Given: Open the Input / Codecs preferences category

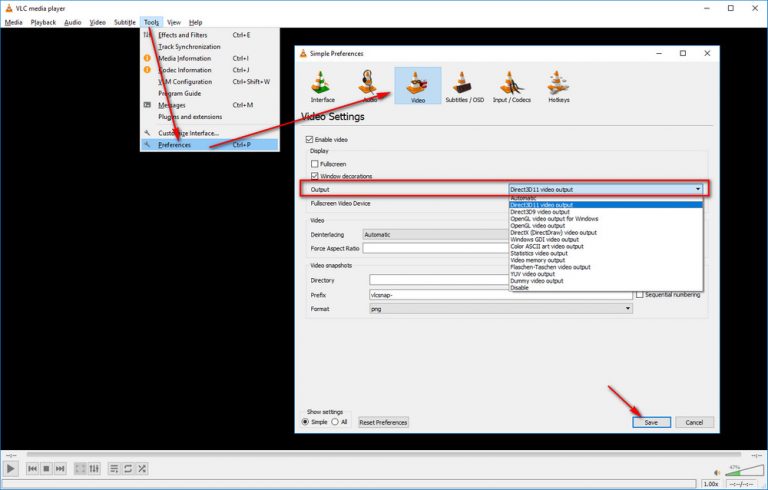Looking at the screenshot, I should coord(511,86).
